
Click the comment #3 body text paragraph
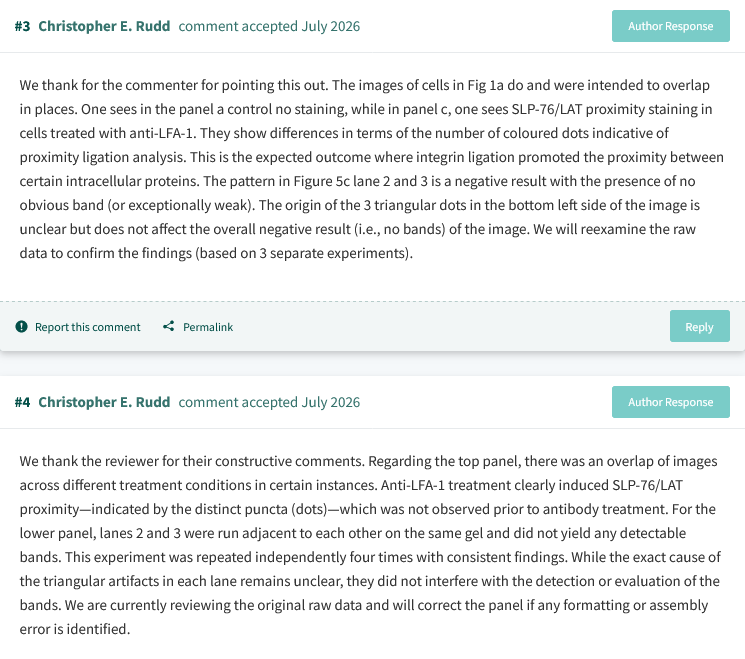pyautogui.click(x=372, y=169)
